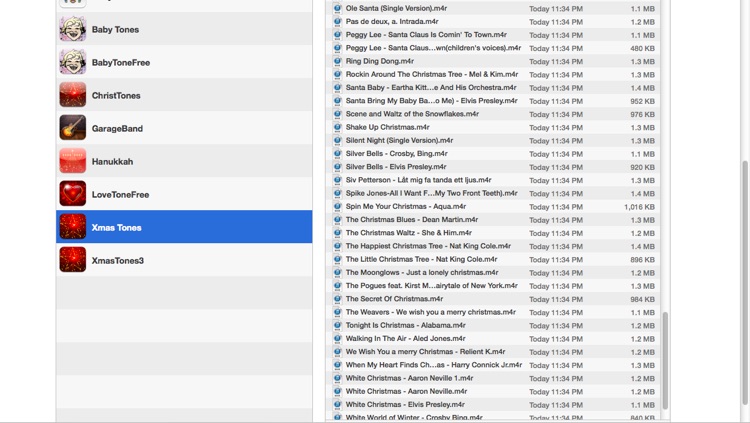
Task: Select the highlighted Xmas Tones row
Action: coord(184,227)
